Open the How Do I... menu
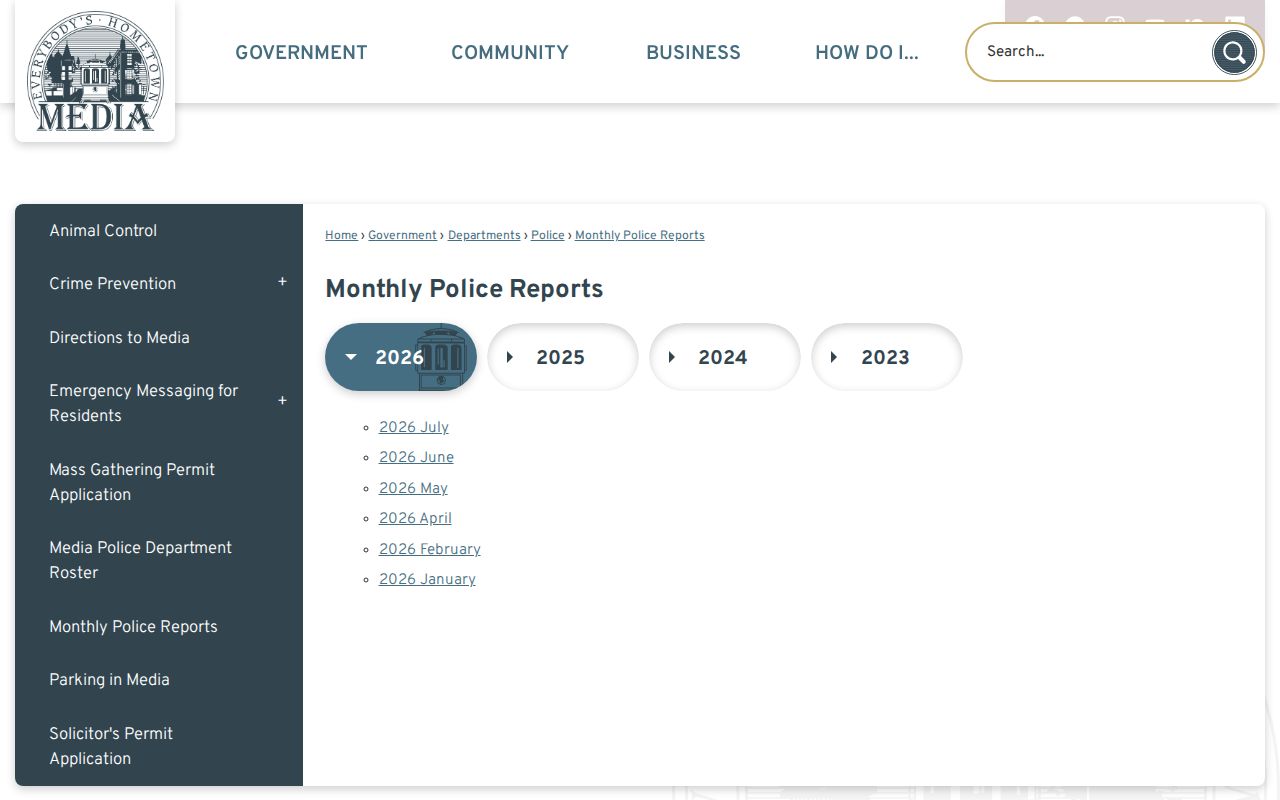The image size is (1280, 800). pos(867,53)
